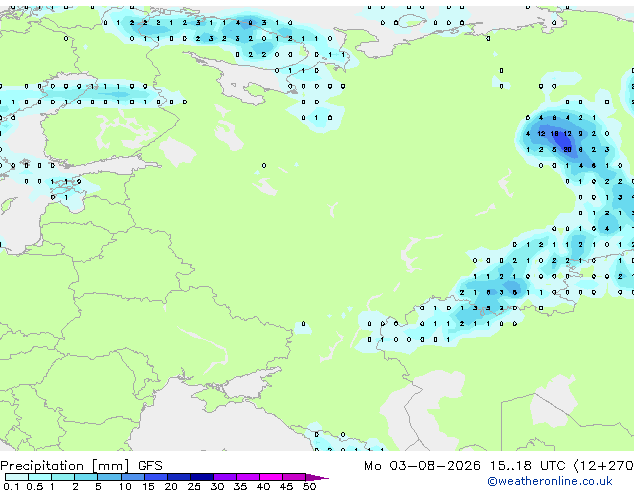The height and width of the screenshot is (490, 634).
Task: Click the legend label '40'
Action: tap(263, 486)
